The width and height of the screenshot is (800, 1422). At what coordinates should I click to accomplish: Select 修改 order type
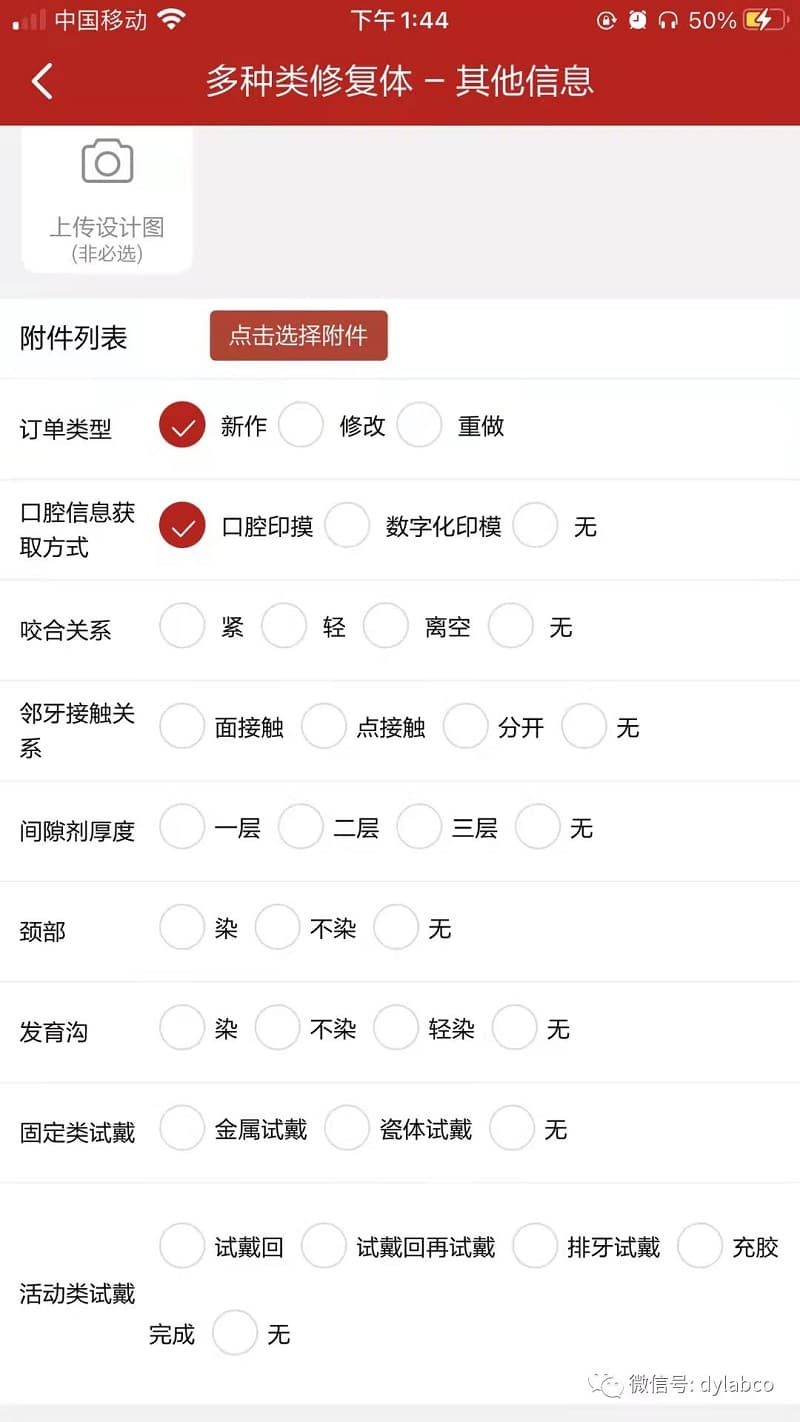tap(301, 425)
